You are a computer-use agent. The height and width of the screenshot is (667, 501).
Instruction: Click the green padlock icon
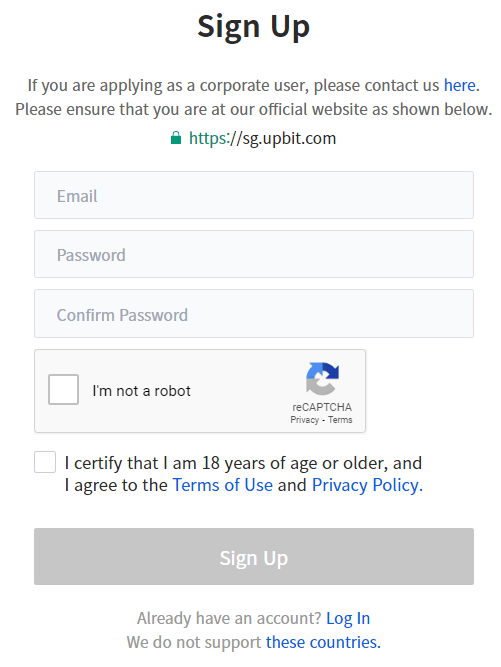click(176, 138)
